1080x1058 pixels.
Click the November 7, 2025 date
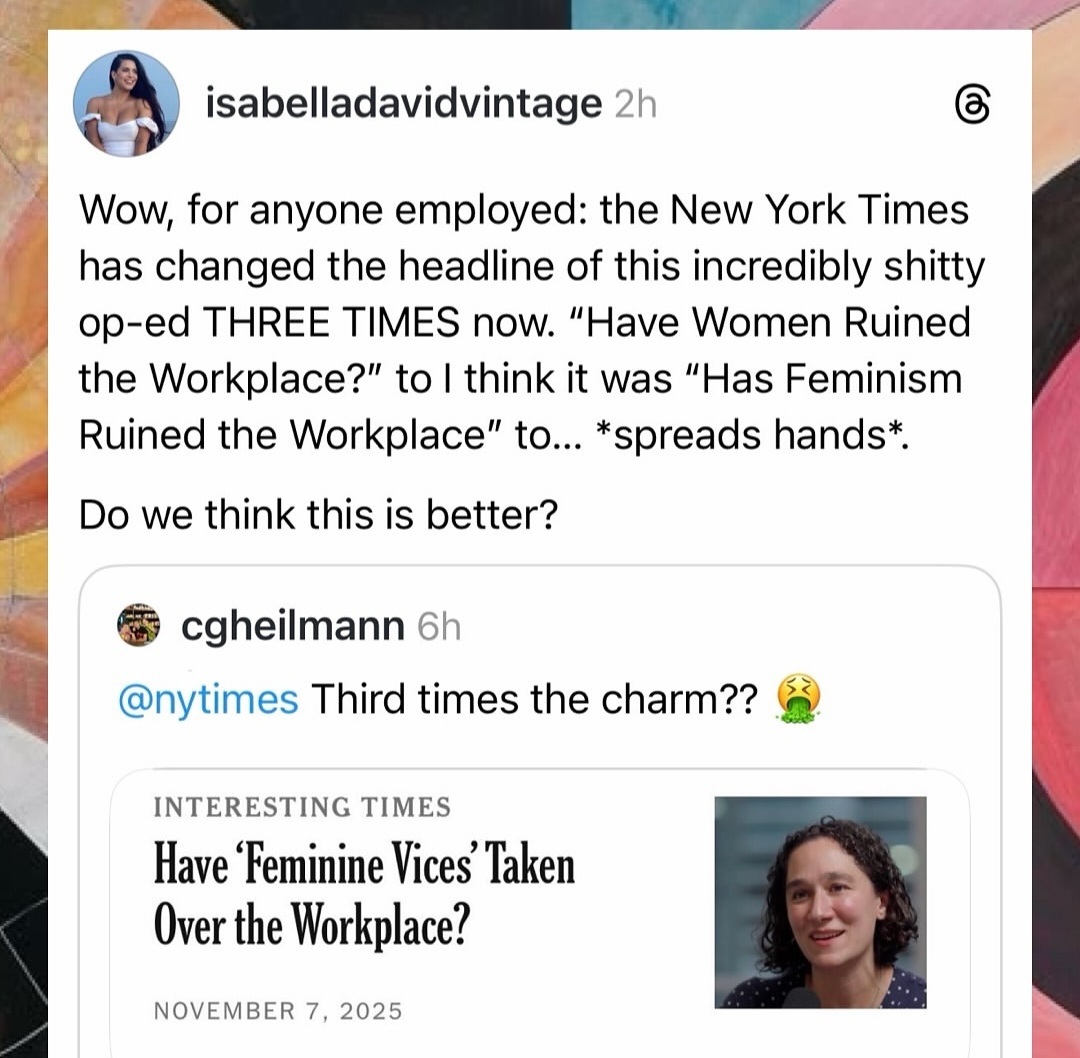(277, 1011)
